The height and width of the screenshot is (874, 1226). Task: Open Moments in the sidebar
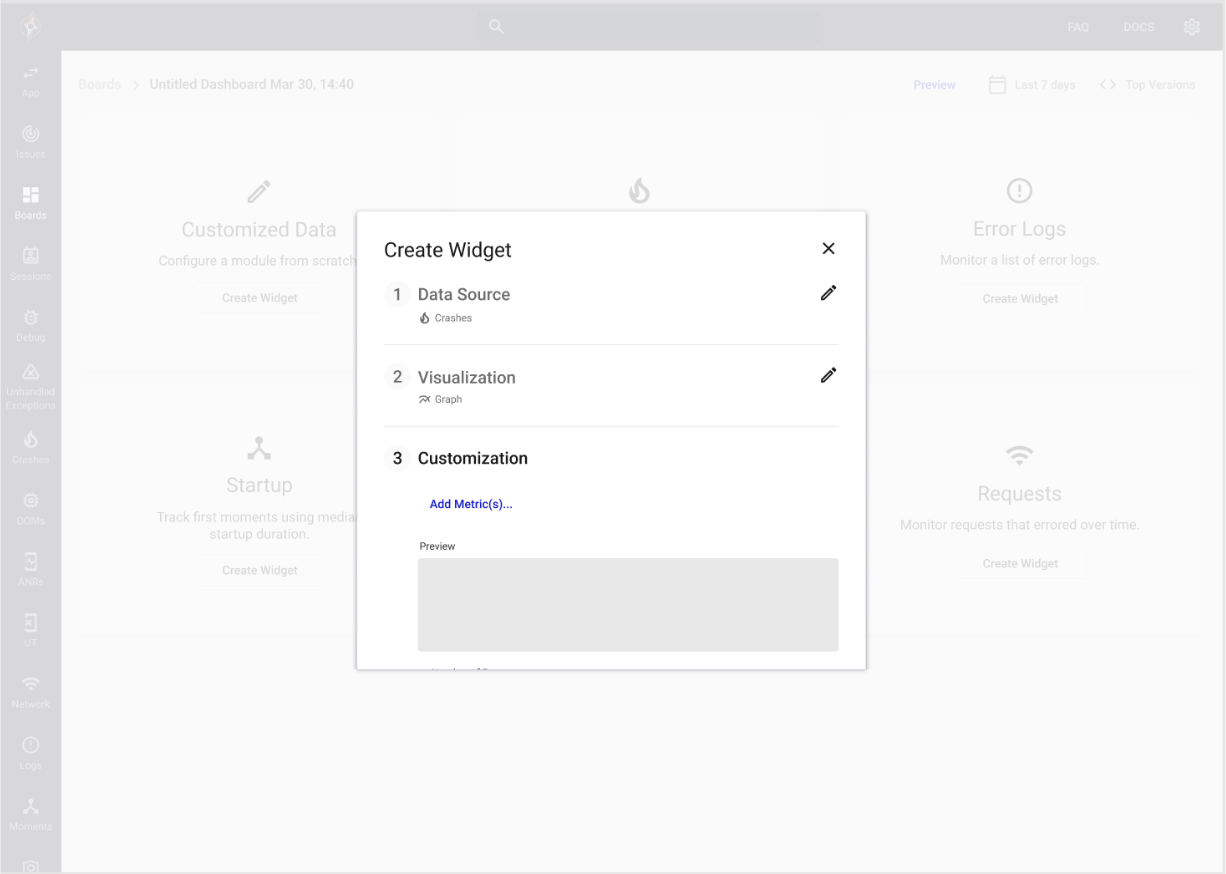pos(30,815)
